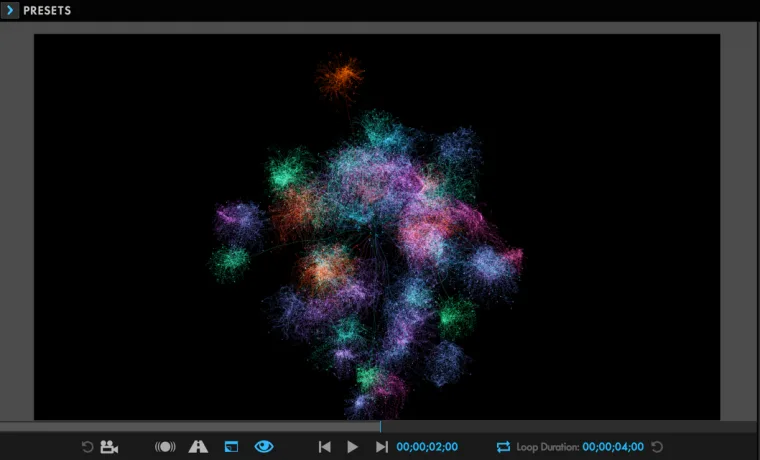Click the Loop Duration label
Viewport: 760px width, 460px height.
coord(548,446)
